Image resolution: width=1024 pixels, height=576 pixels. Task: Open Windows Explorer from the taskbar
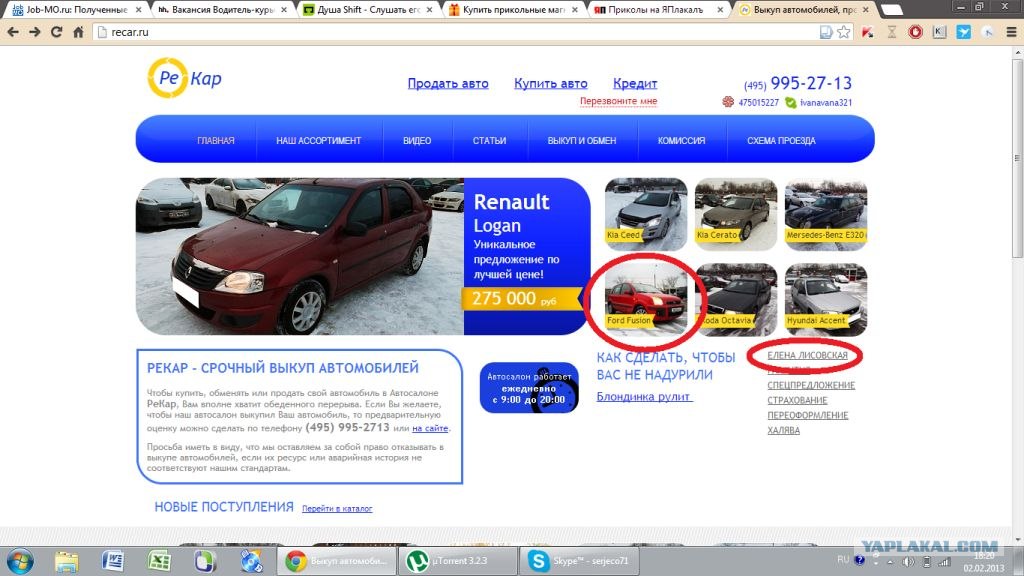[x=66, y=561]
